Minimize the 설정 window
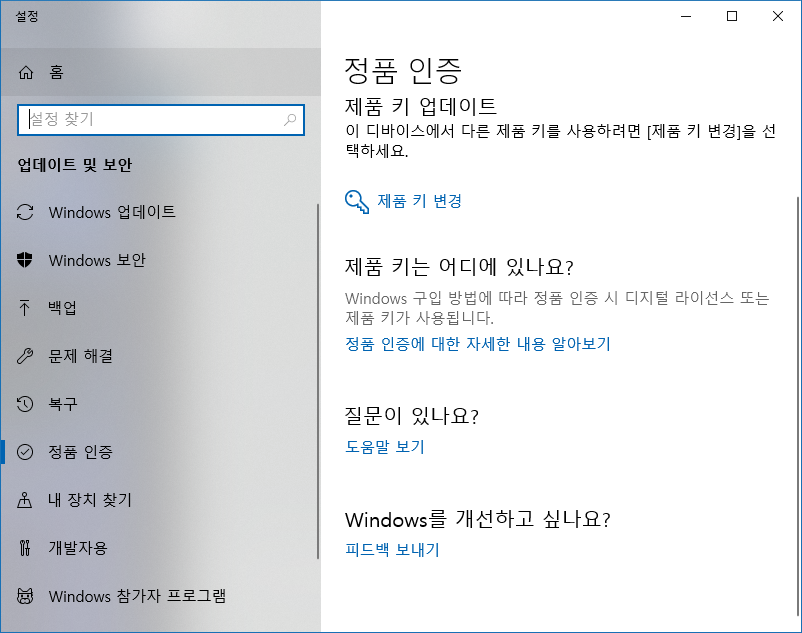 (686, 16)
